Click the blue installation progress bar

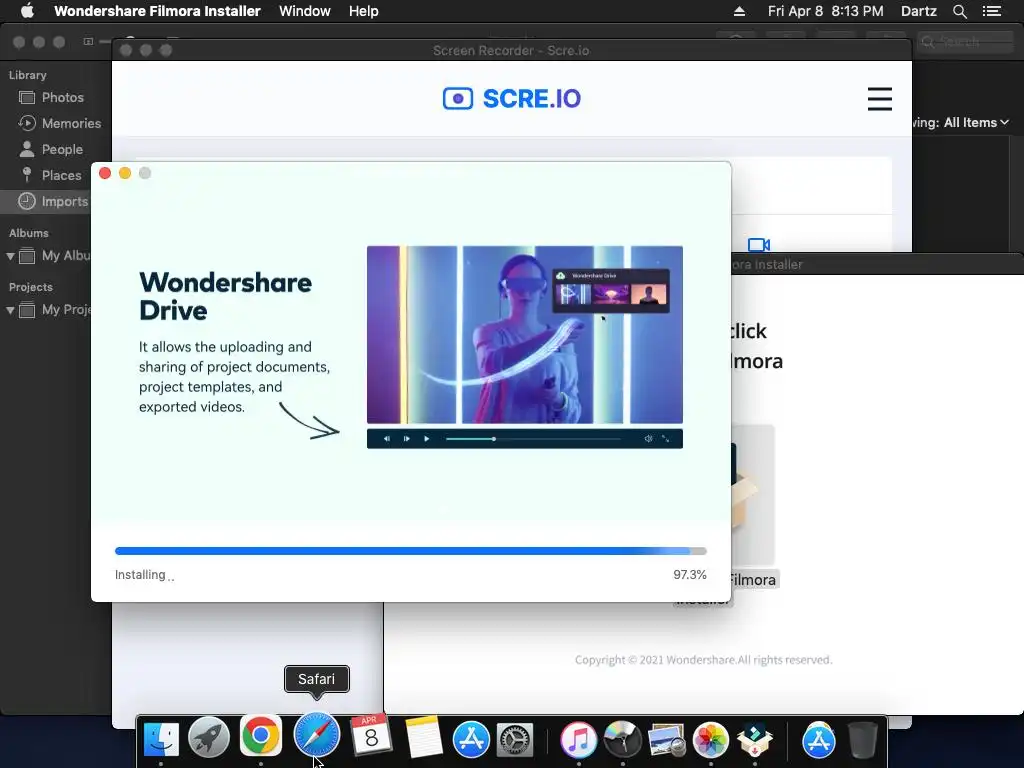tap(411, 551)
